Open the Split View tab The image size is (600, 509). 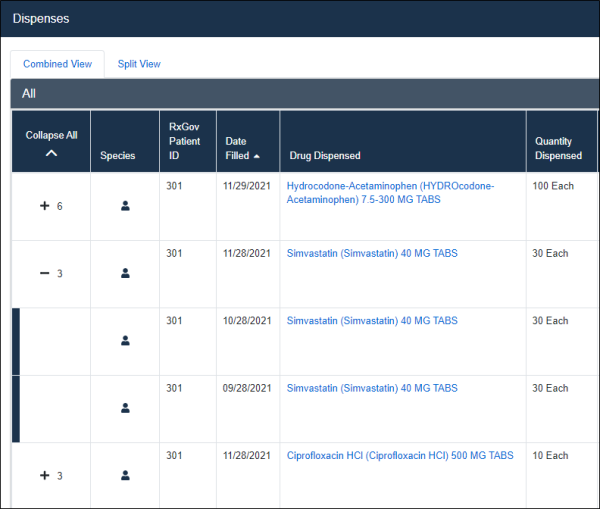click(x=139, y=64)
